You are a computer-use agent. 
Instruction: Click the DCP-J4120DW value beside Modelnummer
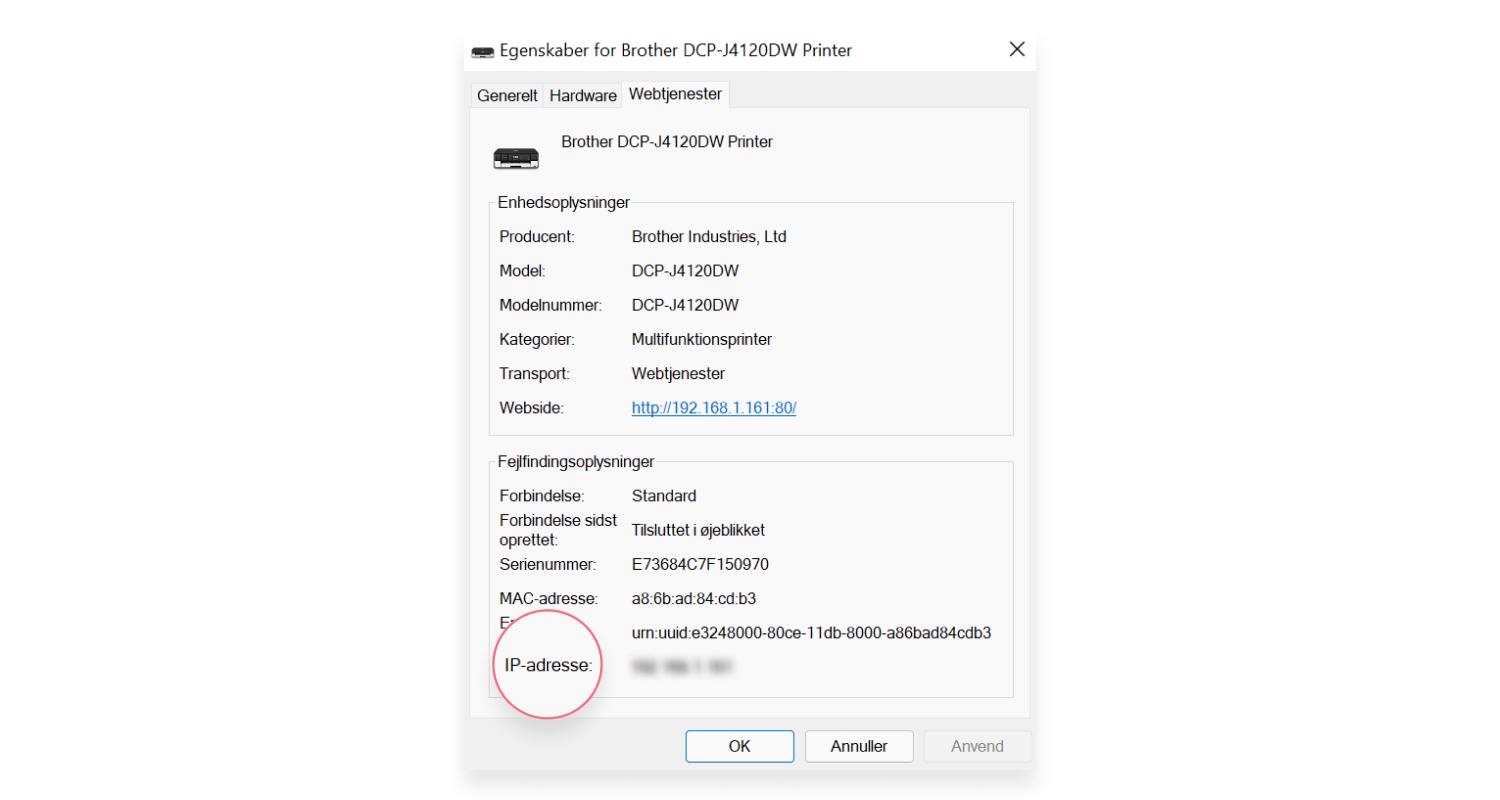[x=685, y=305]
